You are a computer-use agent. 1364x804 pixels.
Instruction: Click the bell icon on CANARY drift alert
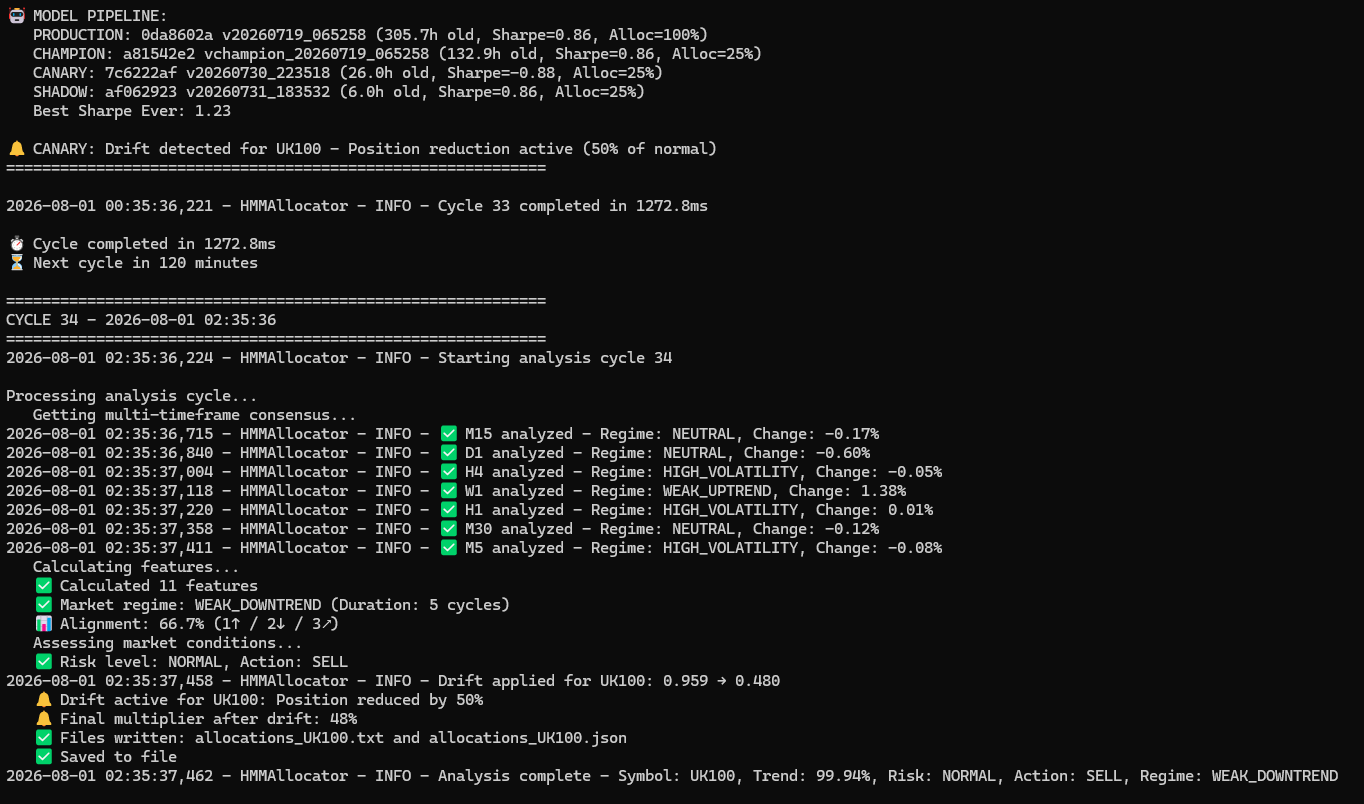16,149
